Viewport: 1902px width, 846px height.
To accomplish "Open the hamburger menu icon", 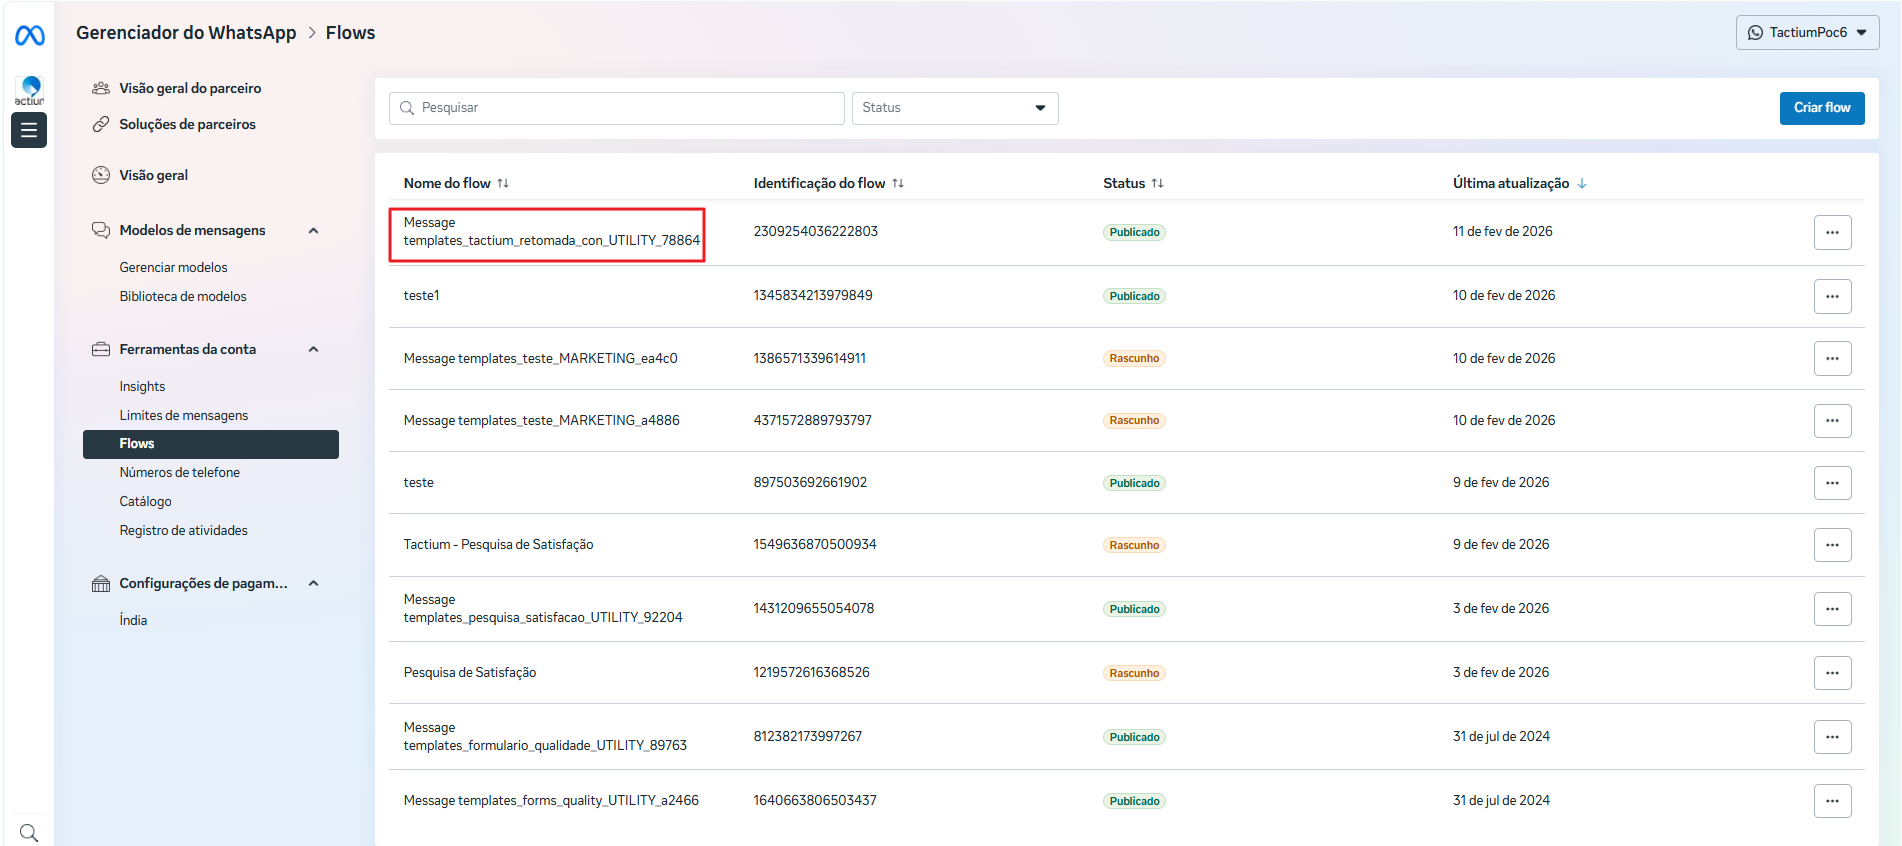I will (29, 130).
